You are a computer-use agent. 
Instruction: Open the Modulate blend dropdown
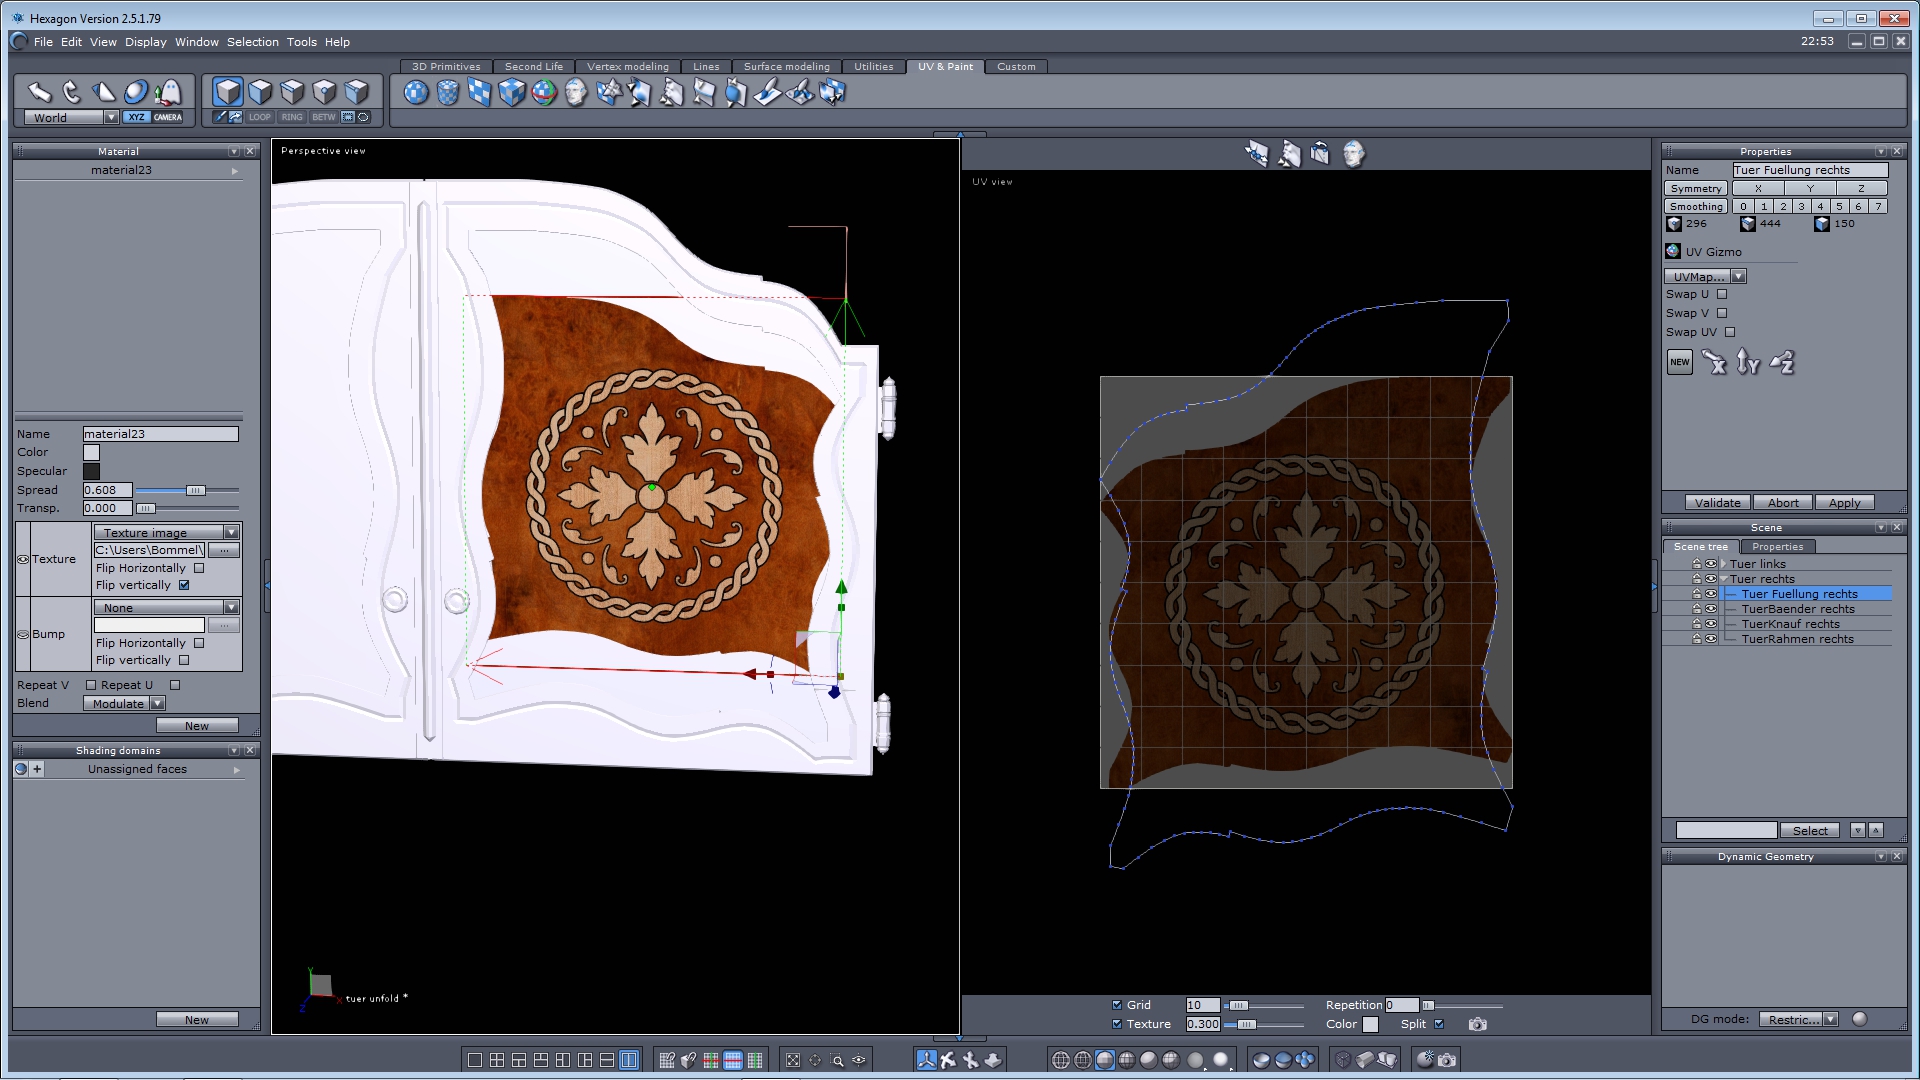coord(158,704)
